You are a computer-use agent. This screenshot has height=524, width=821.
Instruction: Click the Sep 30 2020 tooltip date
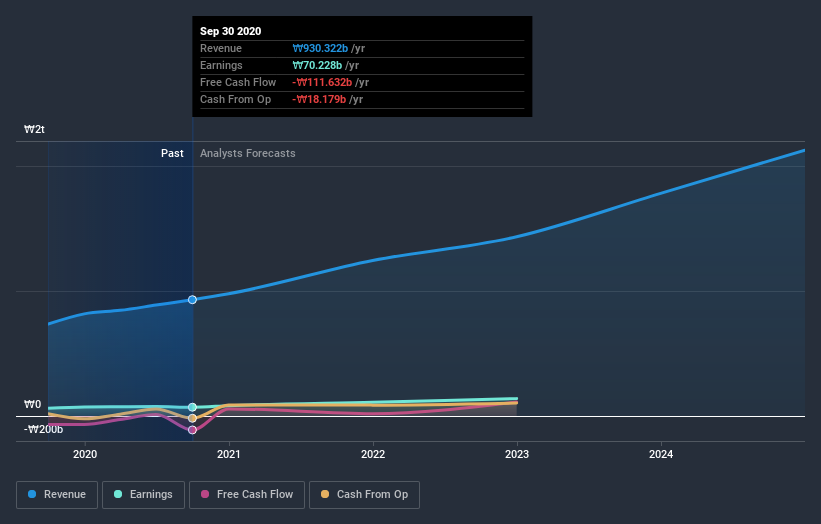coord(230,31)
